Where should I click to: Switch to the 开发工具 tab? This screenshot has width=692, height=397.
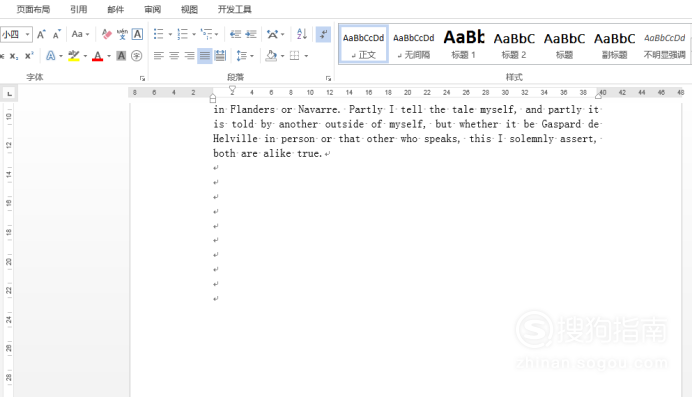click(234, 9)
